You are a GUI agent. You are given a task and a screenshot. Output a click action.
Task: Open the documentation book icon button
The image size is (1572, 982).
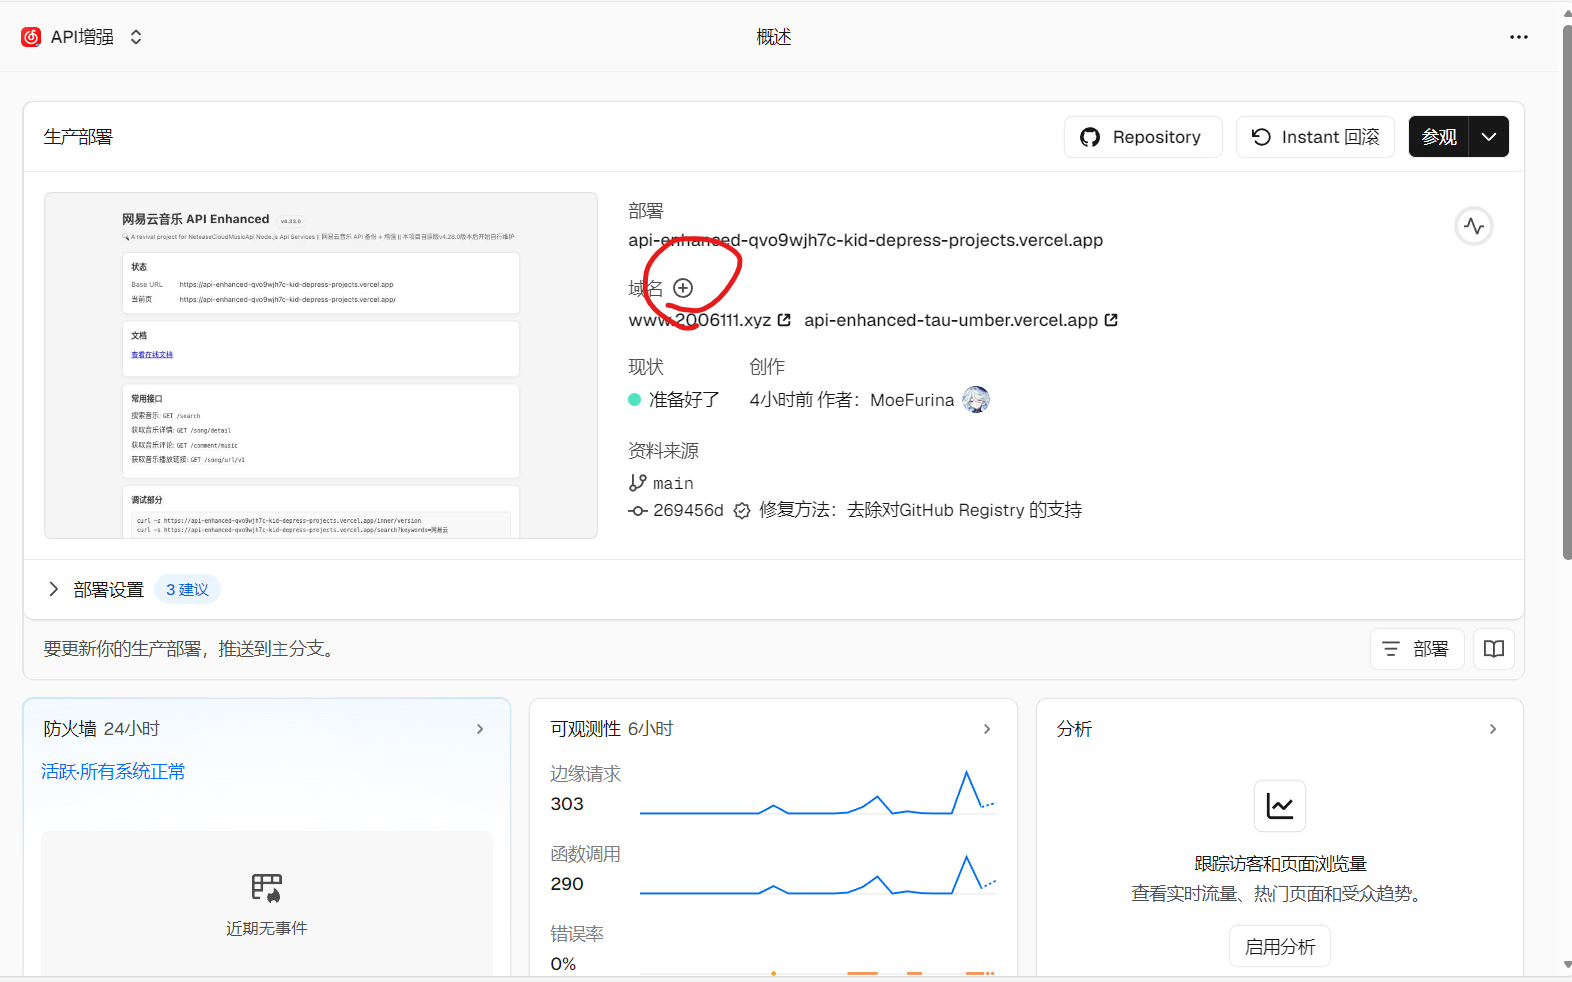point(1494,649)
